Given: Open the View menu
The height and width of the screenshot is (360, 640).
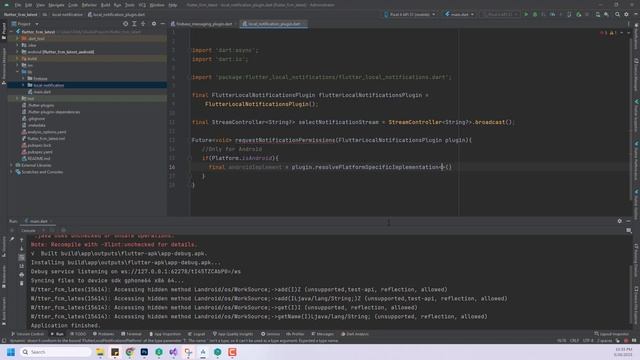Looking at the screenshot, I should pos(40,5).
